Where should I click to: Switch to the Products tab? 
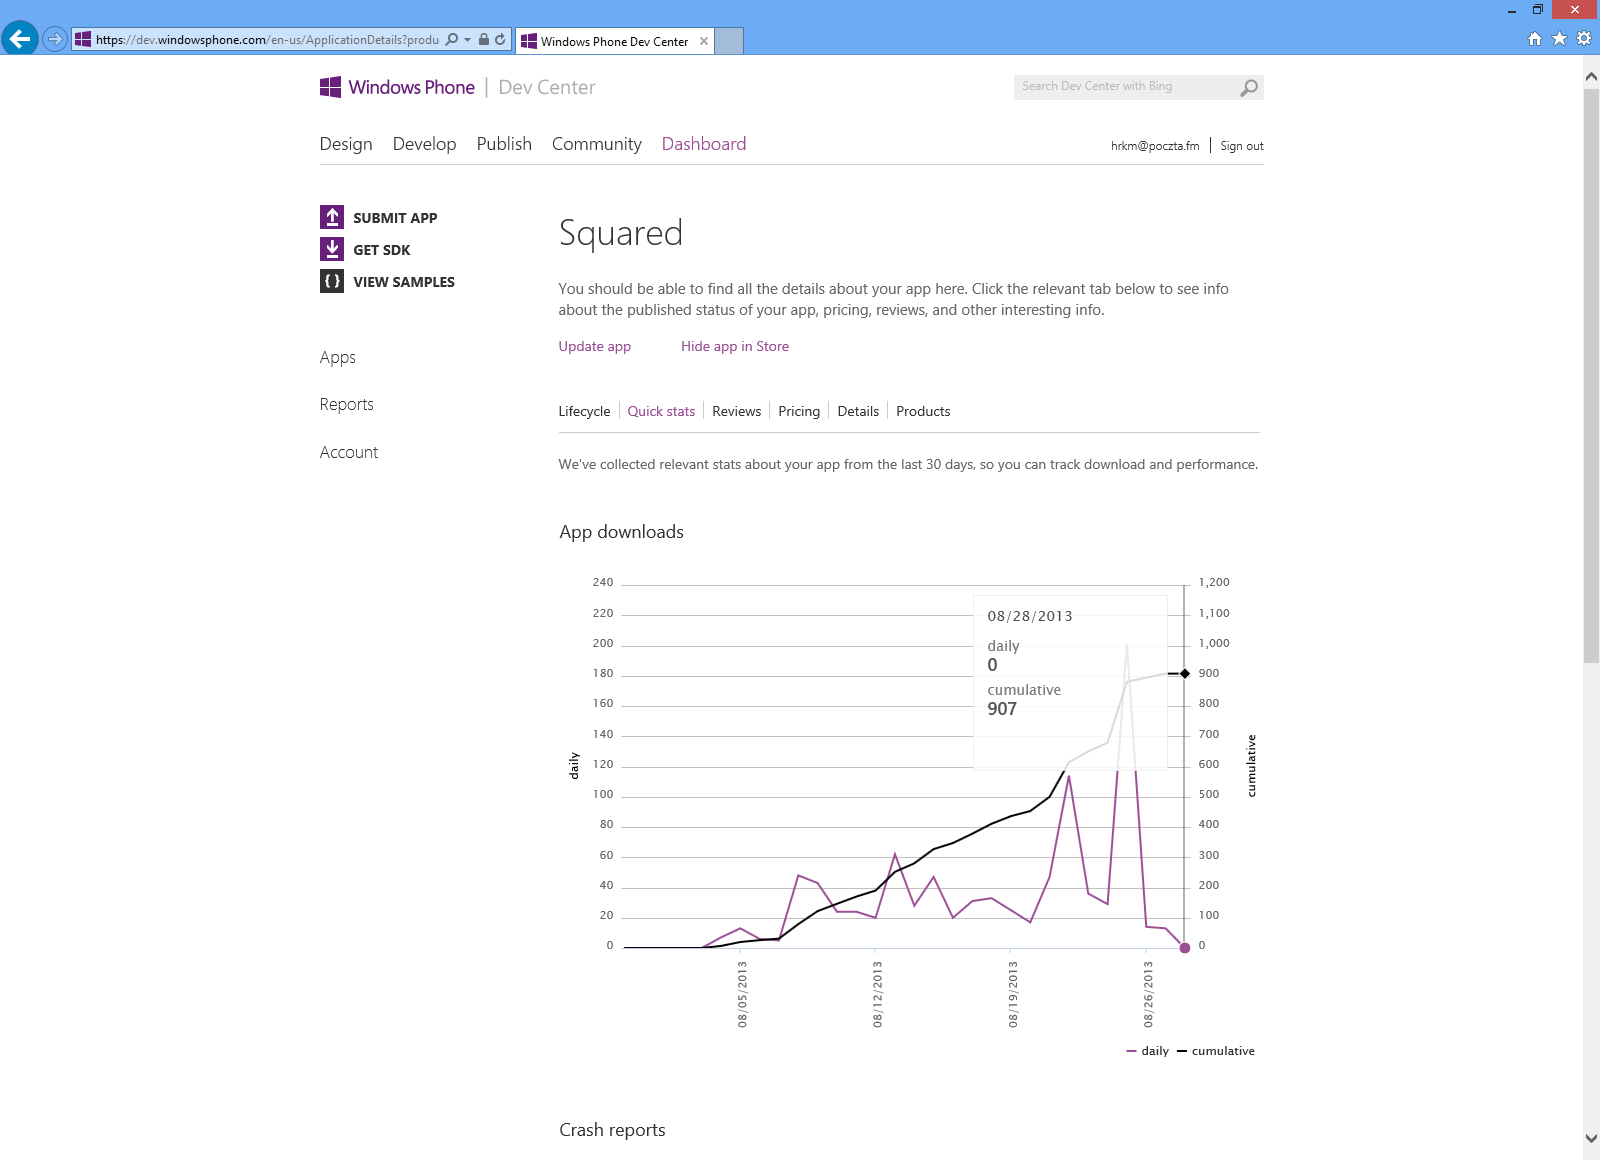tap(923, 411)
